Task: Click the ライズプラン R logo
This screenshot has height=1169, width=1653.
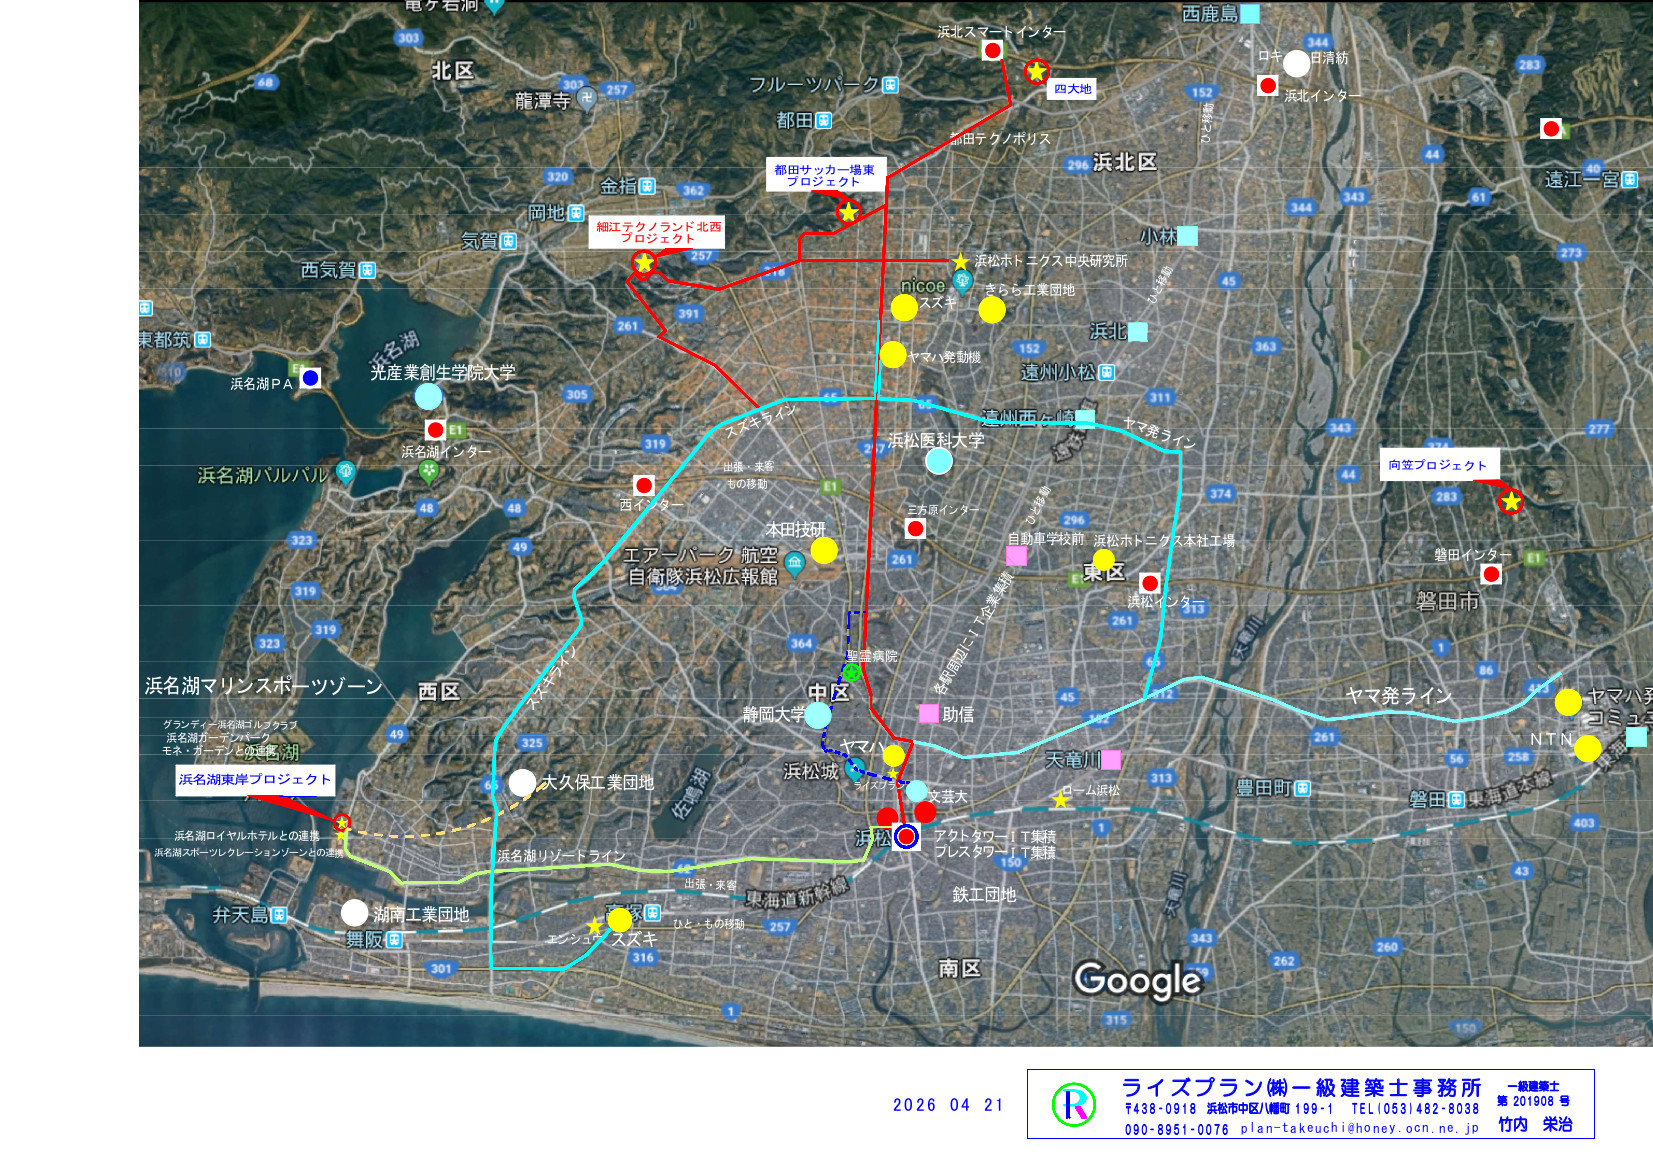Action: [1074, 1104]
